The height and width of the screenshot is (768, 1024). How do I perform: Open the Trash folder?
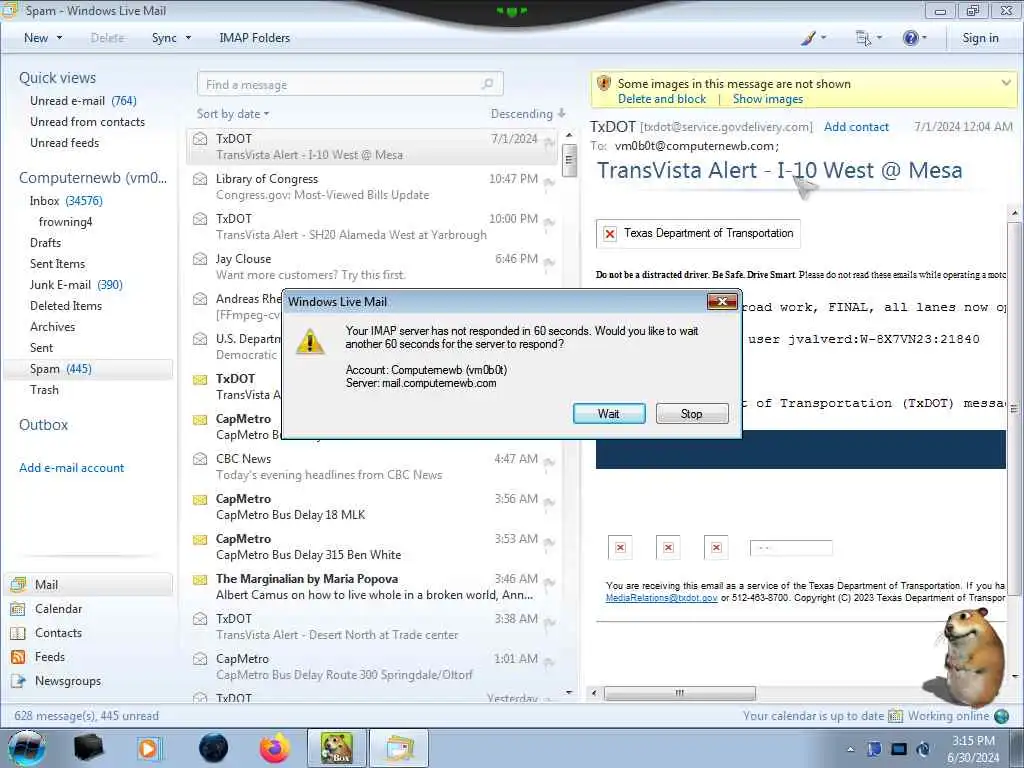click(44, 389)
